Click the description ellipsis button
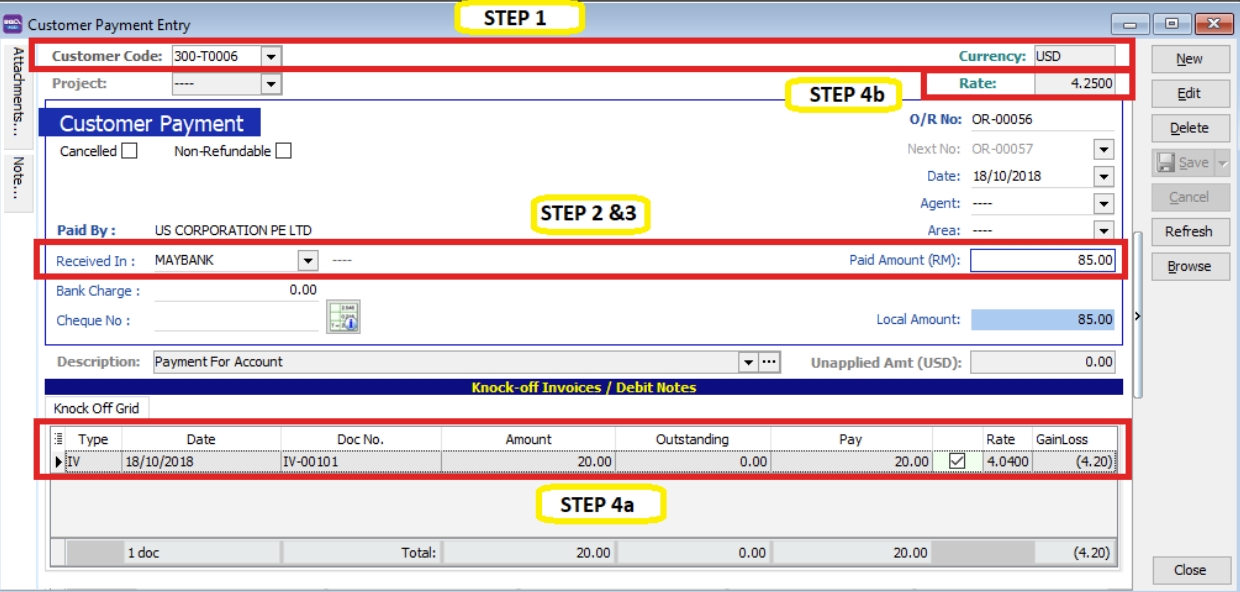The height and width of the screenshot is (592, 1240). [x=769, y=362]
